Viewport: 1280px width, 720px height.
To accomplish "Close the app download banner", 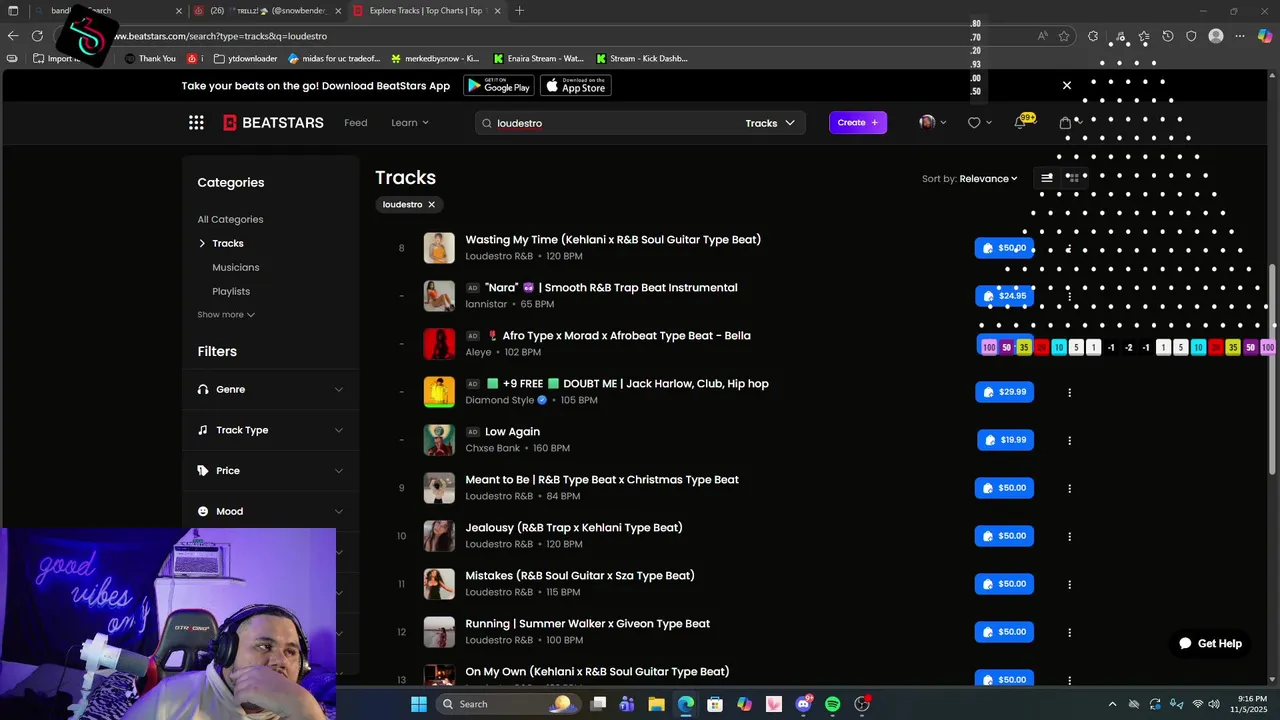I will click(1067, 85).
